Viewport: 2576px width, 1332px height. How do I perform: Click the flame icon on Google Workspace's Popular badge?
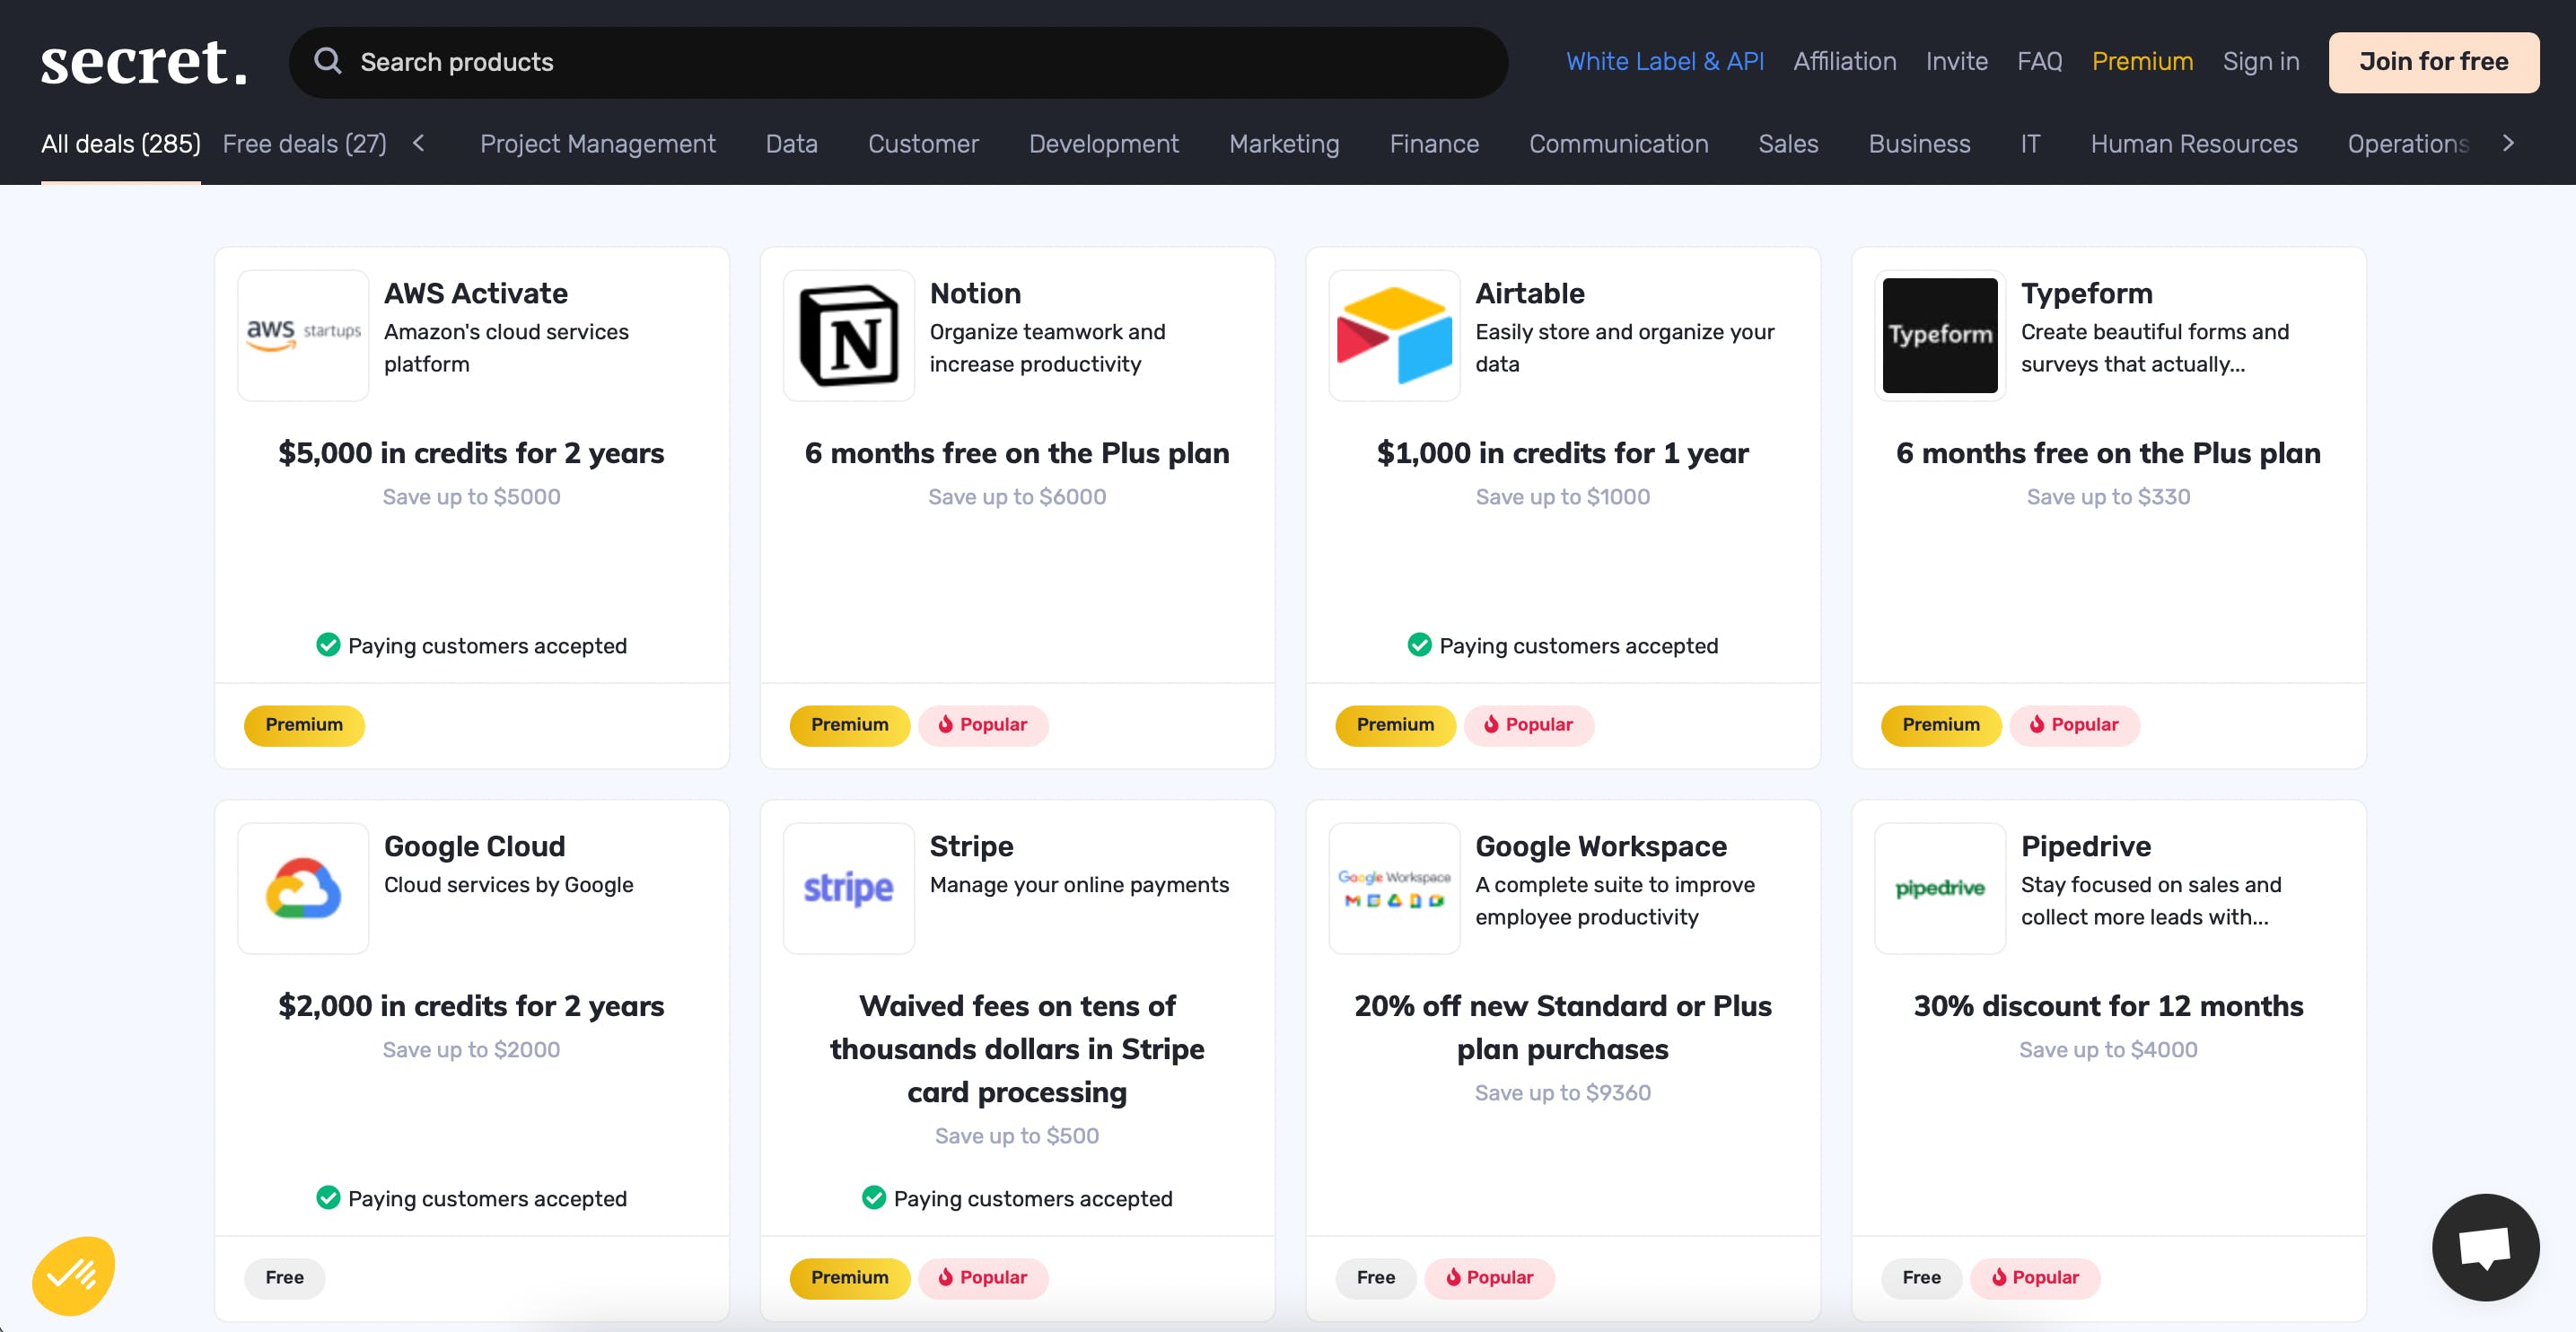coord(1453,1277)
